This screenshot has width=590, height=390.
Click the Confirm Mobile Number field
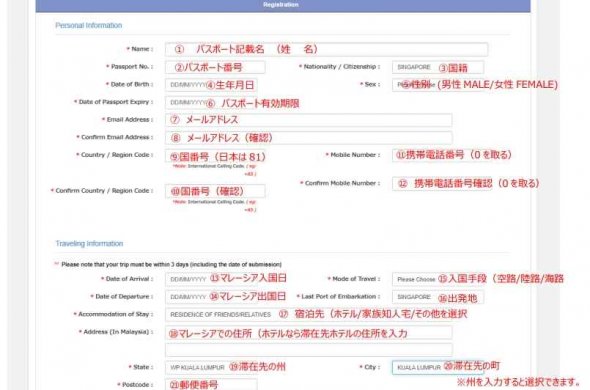441,184
